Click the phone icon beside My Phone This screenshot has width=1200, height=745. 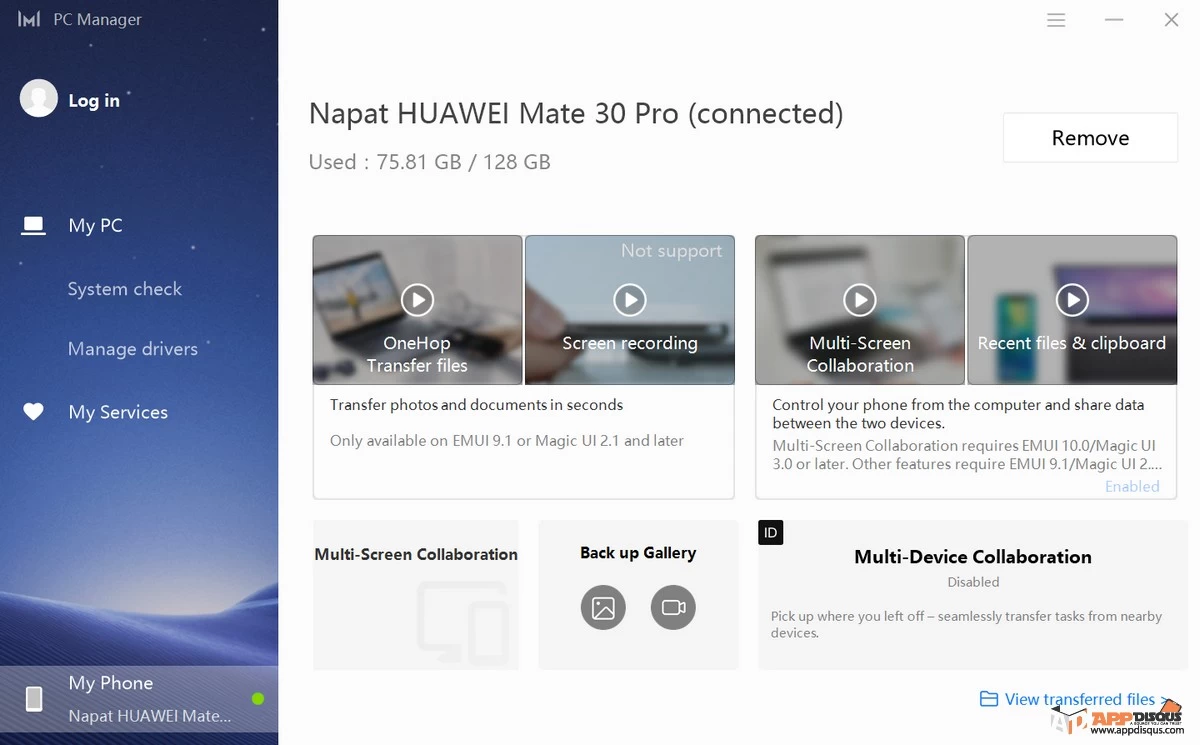[34, 699]
